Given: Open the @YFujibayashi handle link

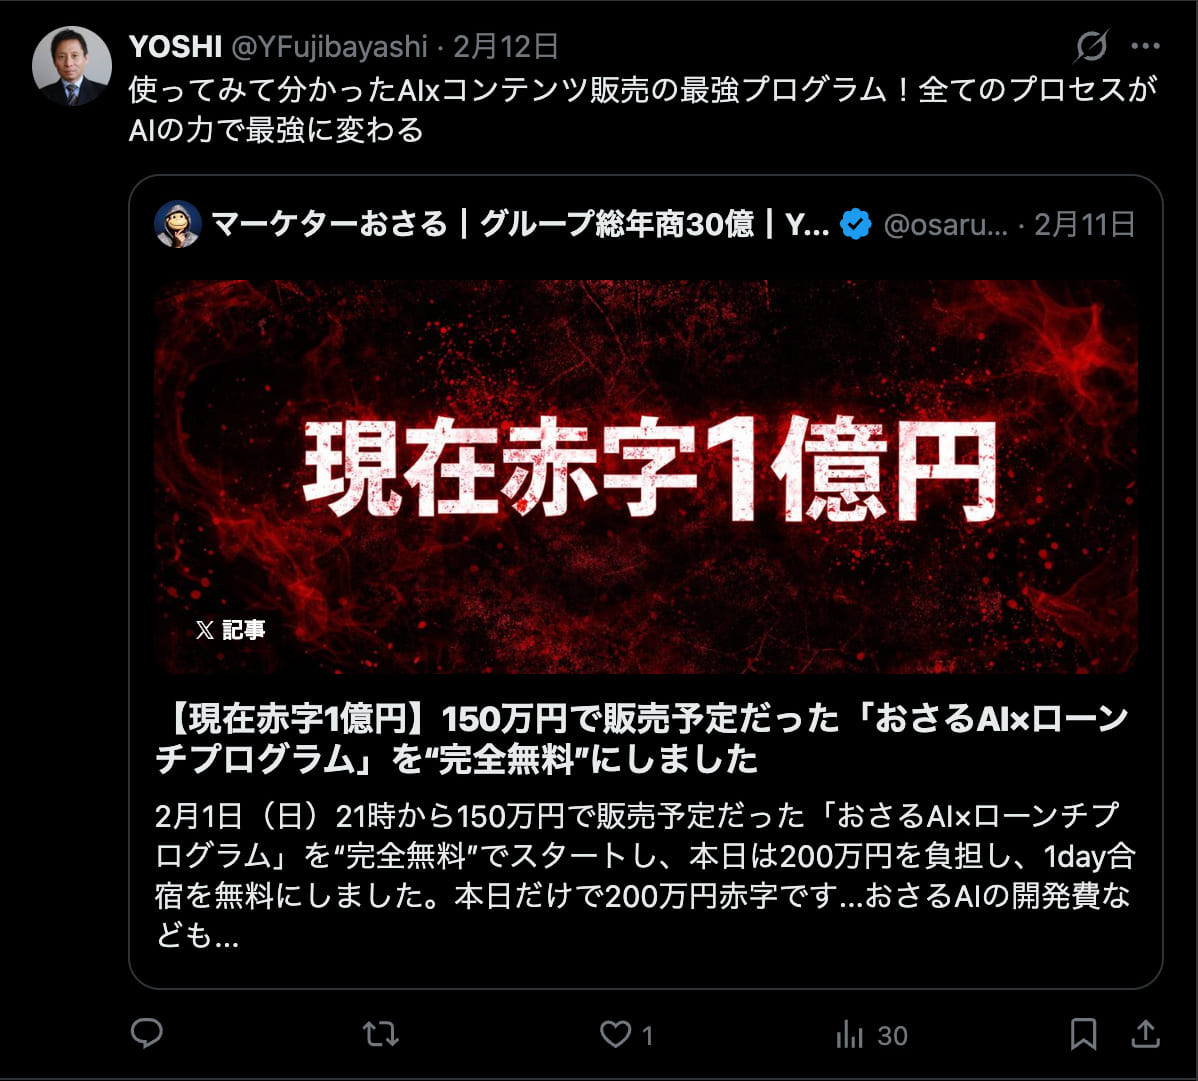Looking at the screenshot, I should pyautogui.click(x=329, y=47).
